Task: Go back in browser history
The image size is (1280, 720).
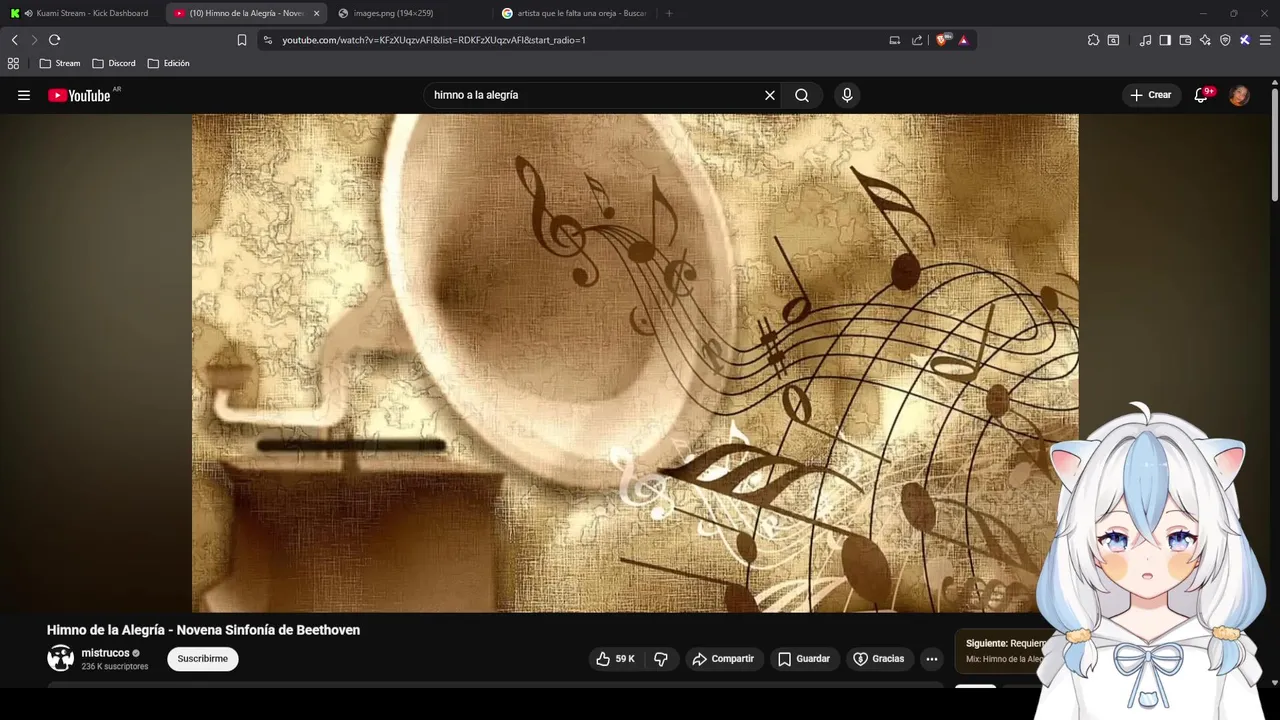Action: pos(15,40)
